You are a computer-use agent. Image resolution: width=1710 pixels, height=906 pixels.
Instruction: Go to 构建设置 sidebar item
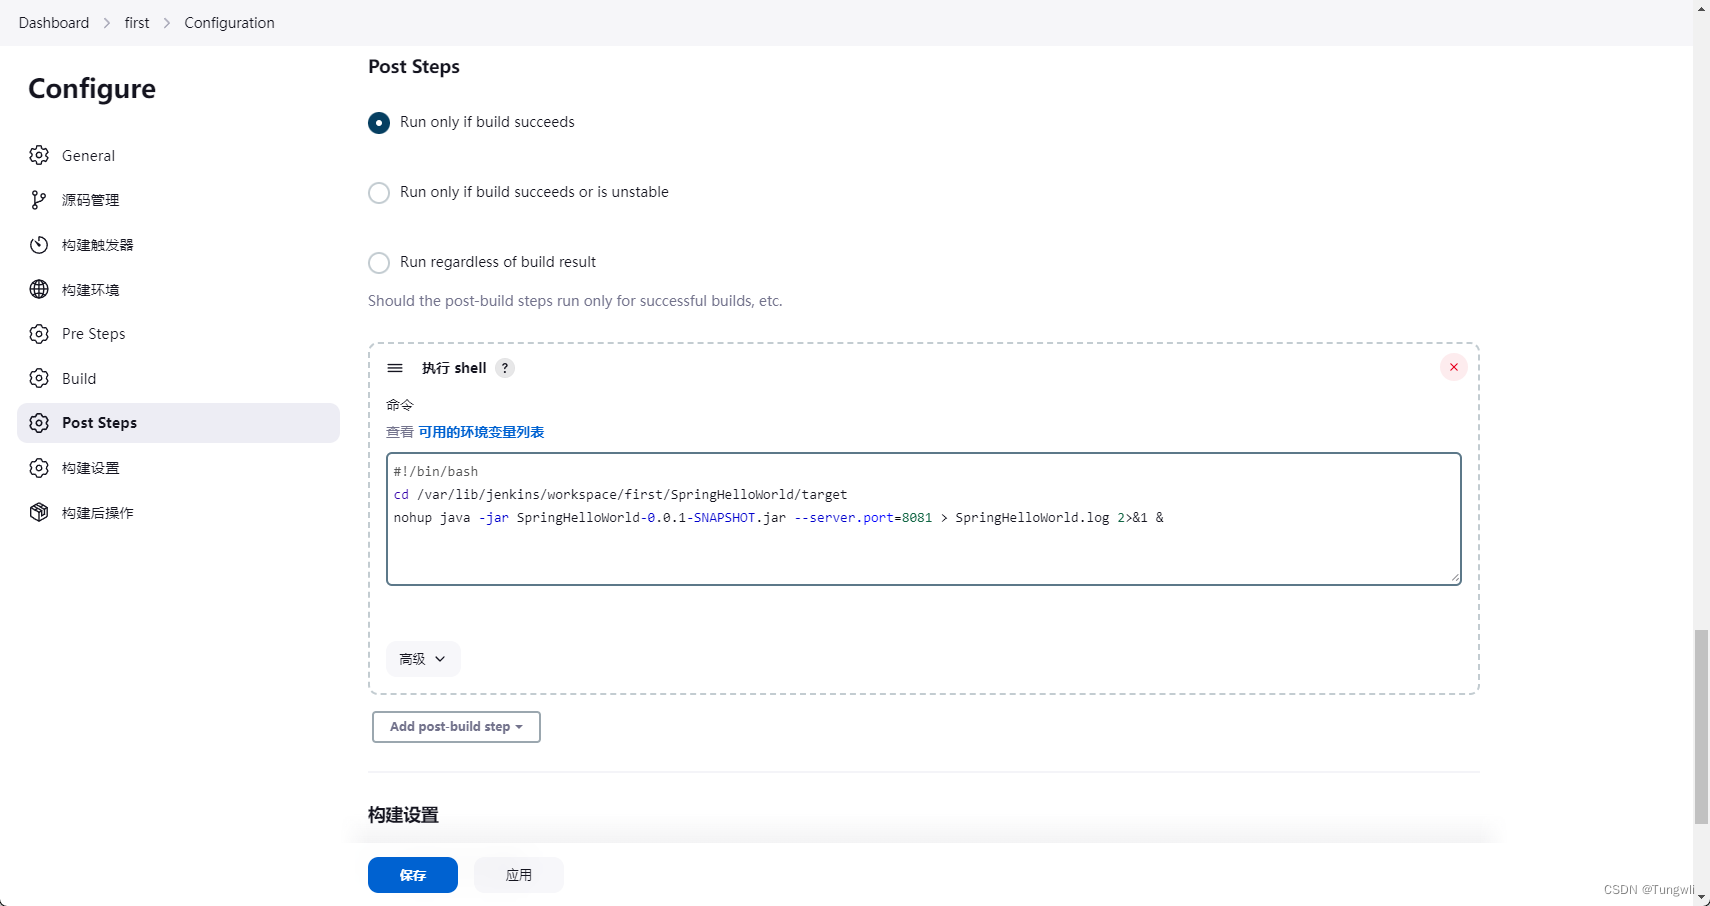click(178, 468)
